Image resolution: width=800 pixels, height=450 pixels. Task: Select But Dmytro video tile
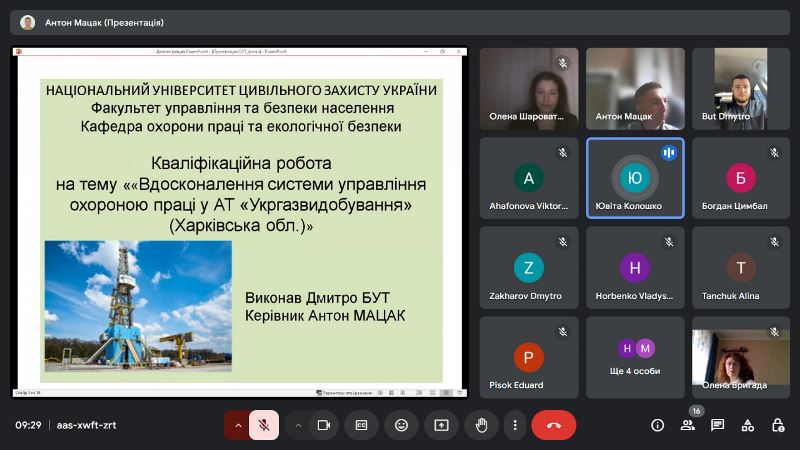pos(741,88)
